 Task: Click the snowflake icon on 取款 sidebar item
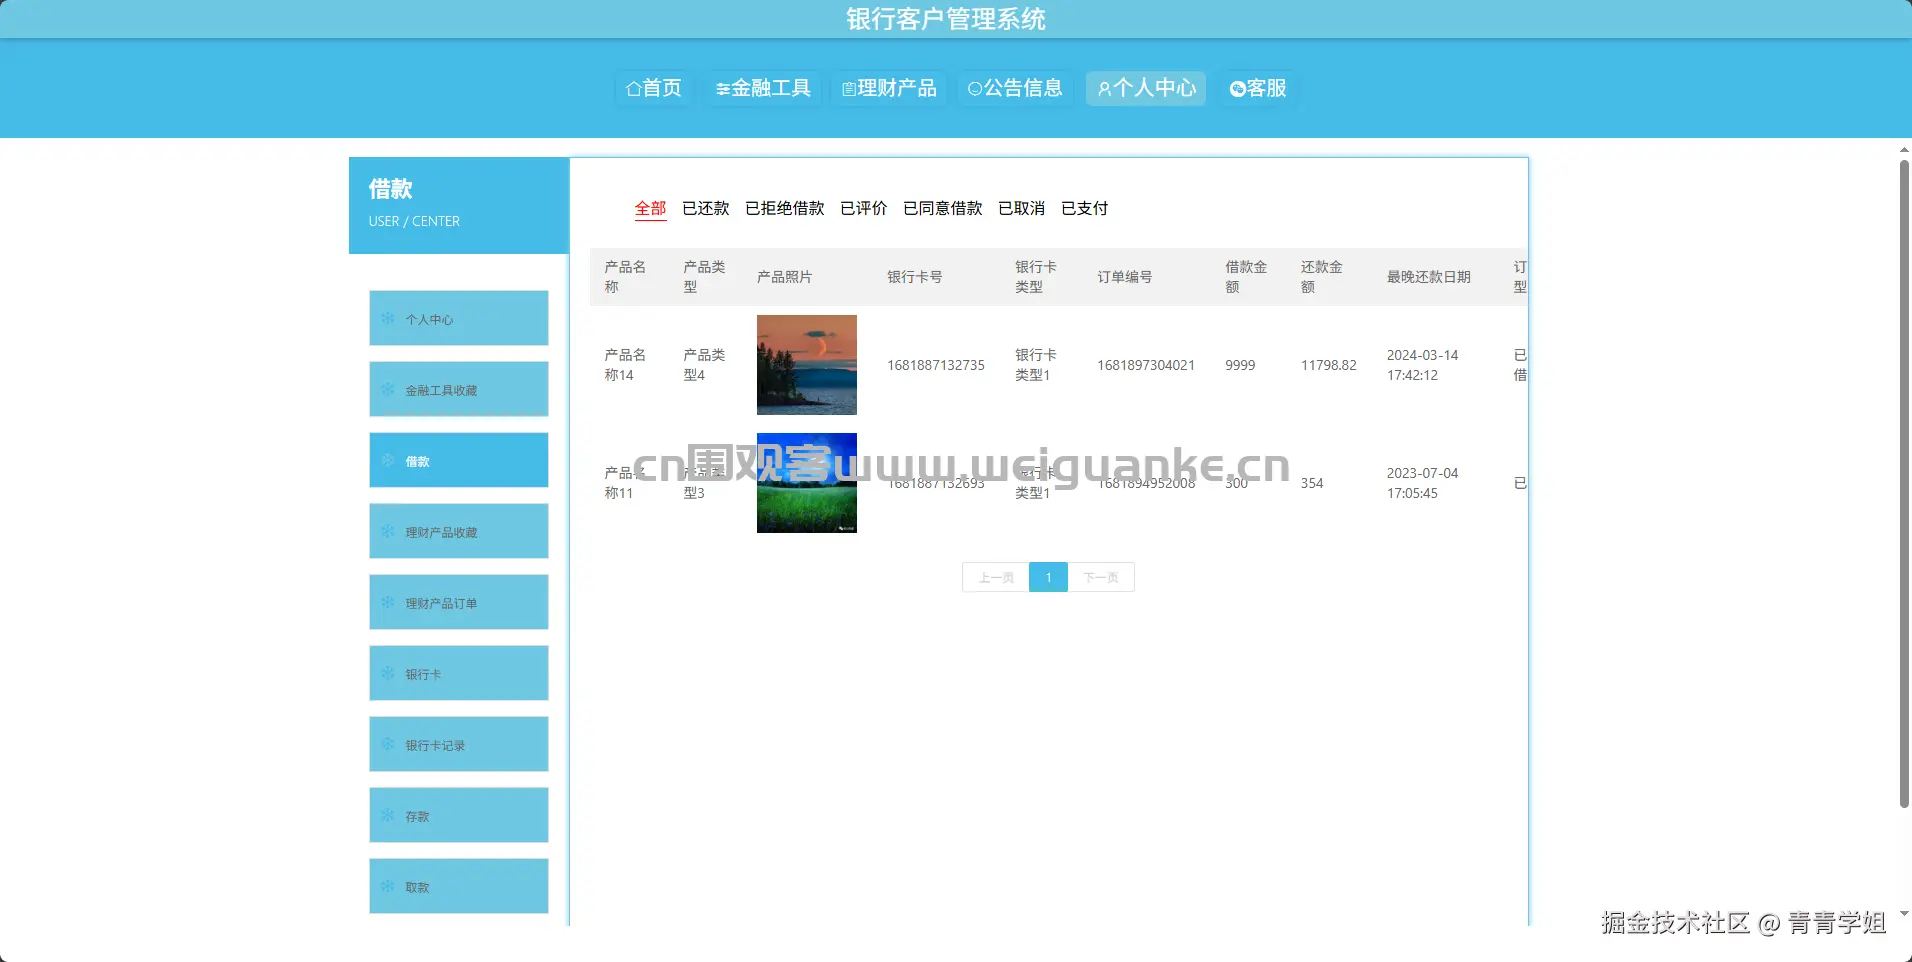click(x=388, y=886)
